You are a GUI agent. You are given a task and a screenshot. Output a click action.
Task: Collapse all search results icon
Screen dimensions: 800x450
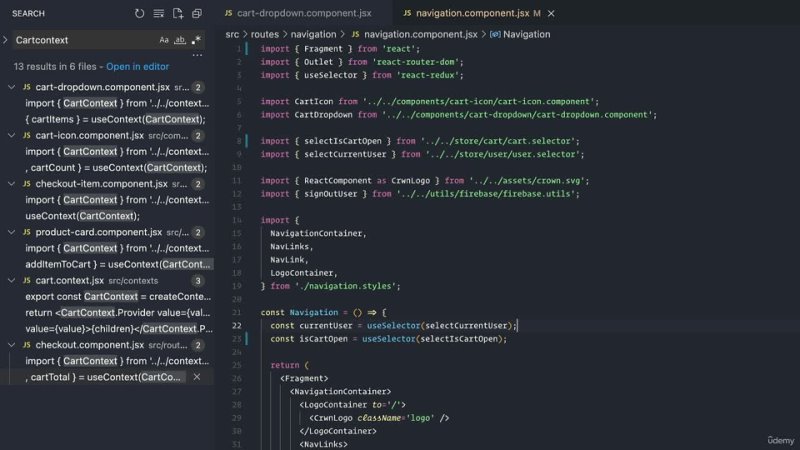tap(197, 14)
